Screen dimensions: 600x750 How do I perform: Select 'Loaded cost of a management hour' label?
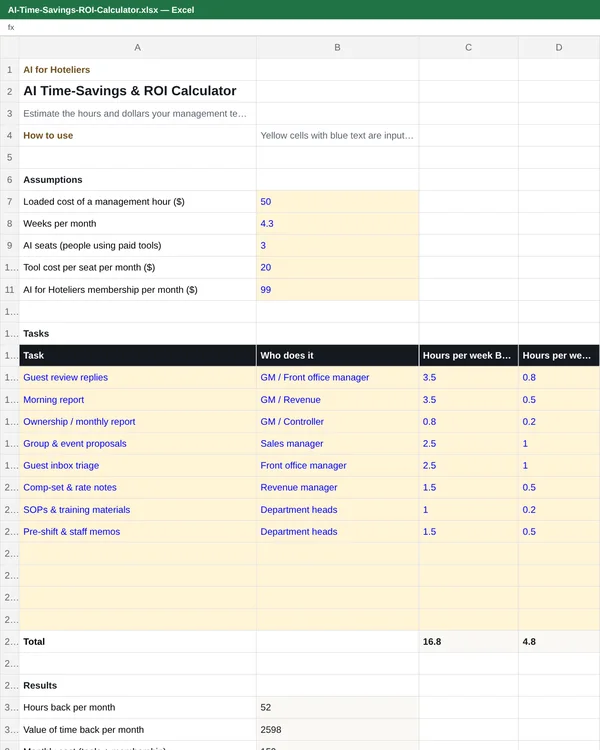pos(137,201)
